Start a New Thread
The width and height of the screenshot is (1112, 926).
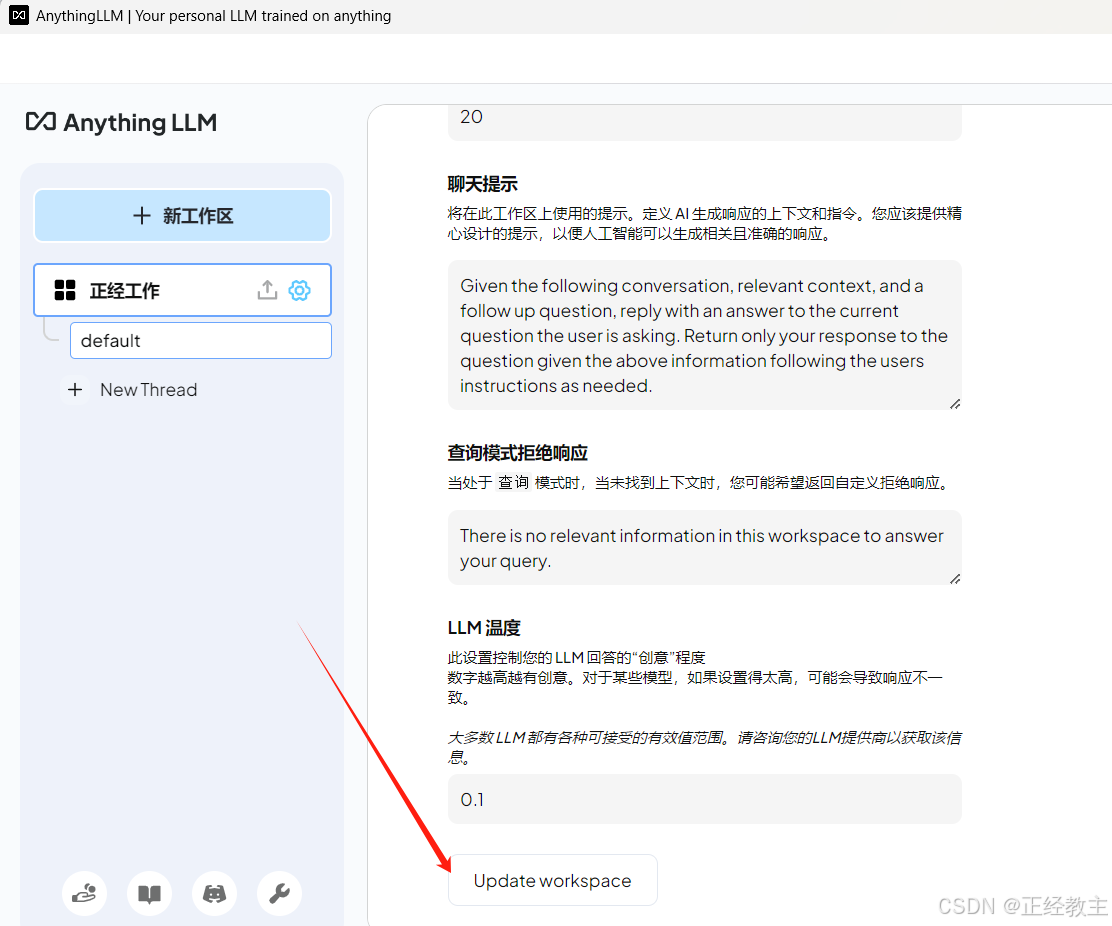pyautogui.click(x=148, y=390)
